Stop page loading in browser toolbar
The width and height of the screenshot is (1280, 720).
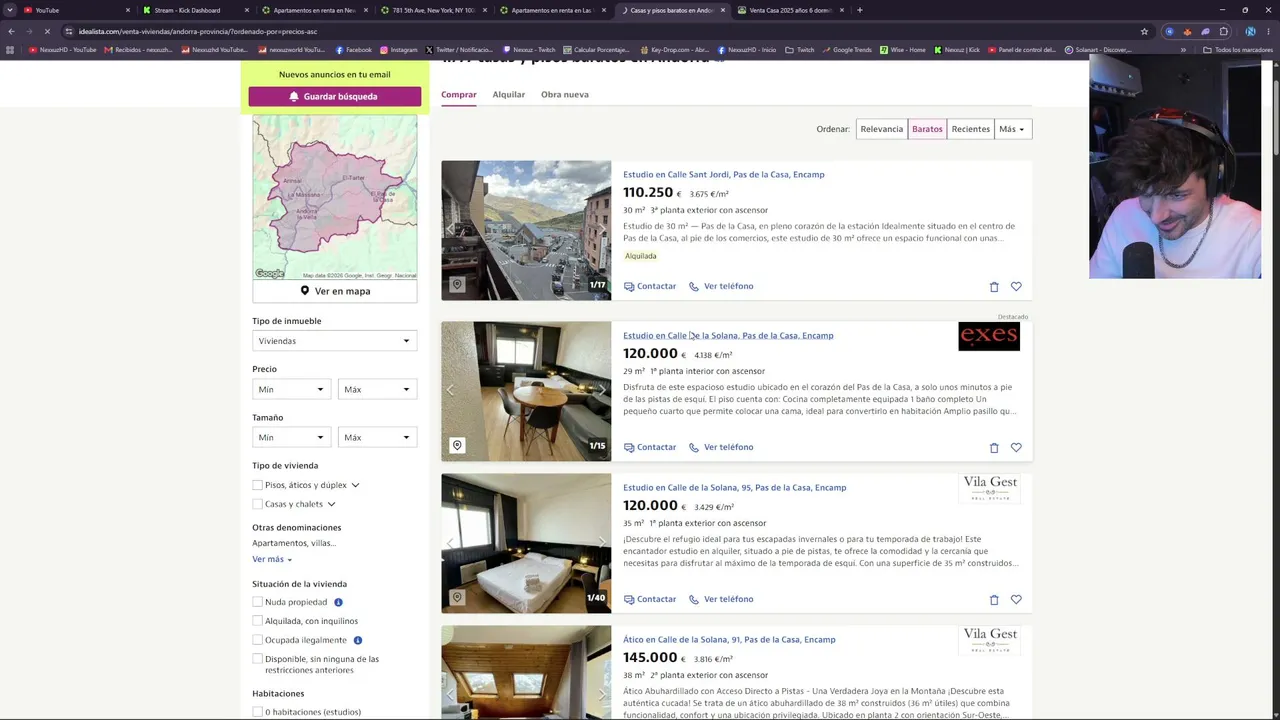point(47,31)
